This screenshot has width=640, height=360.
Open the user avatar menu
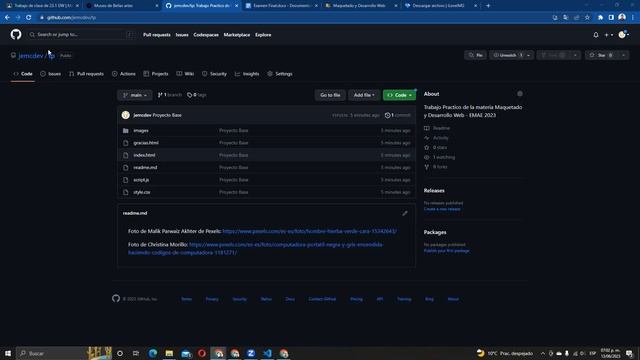pyautogui.click(x=623, y=35)
